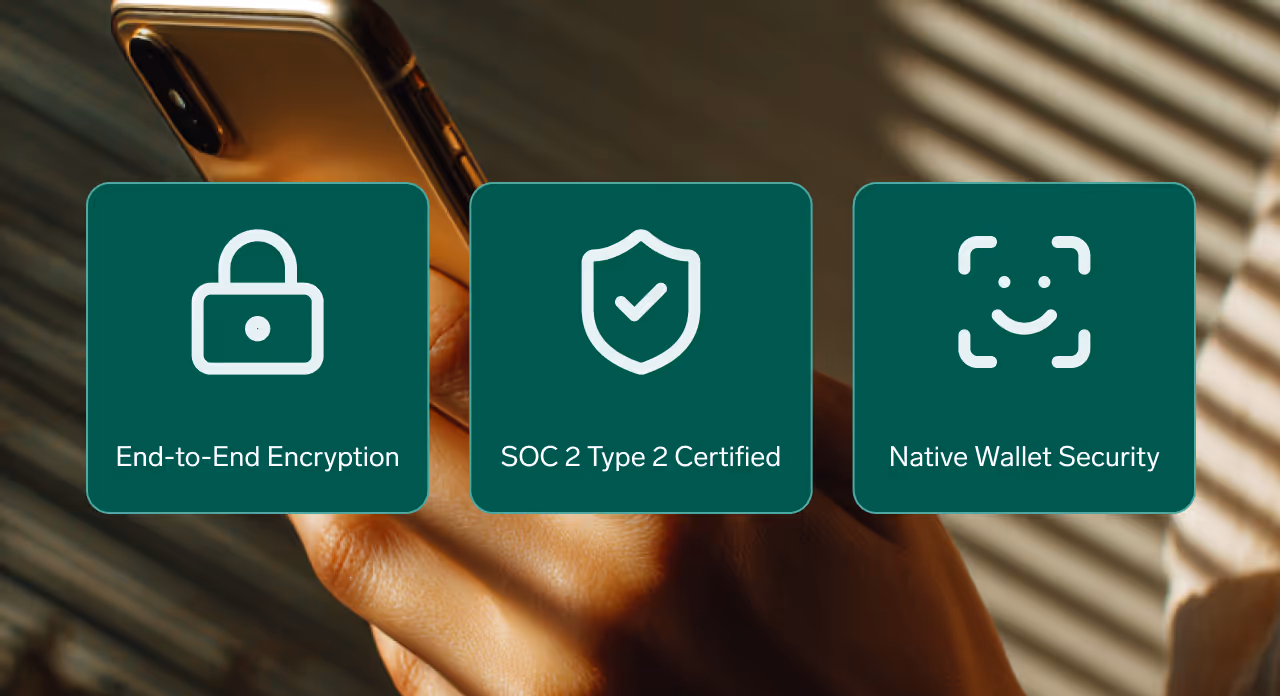Click the padlock's curved shackle
The image size is (1280, 696).
coord(258,258)
